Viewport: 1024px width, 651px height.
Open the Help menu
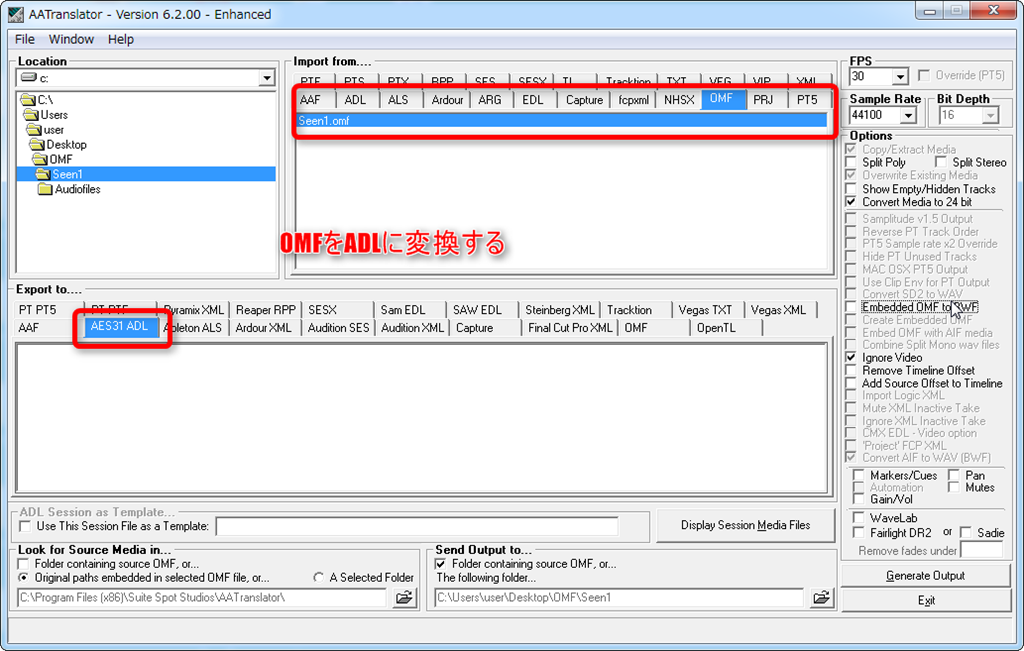coord(121,39)
